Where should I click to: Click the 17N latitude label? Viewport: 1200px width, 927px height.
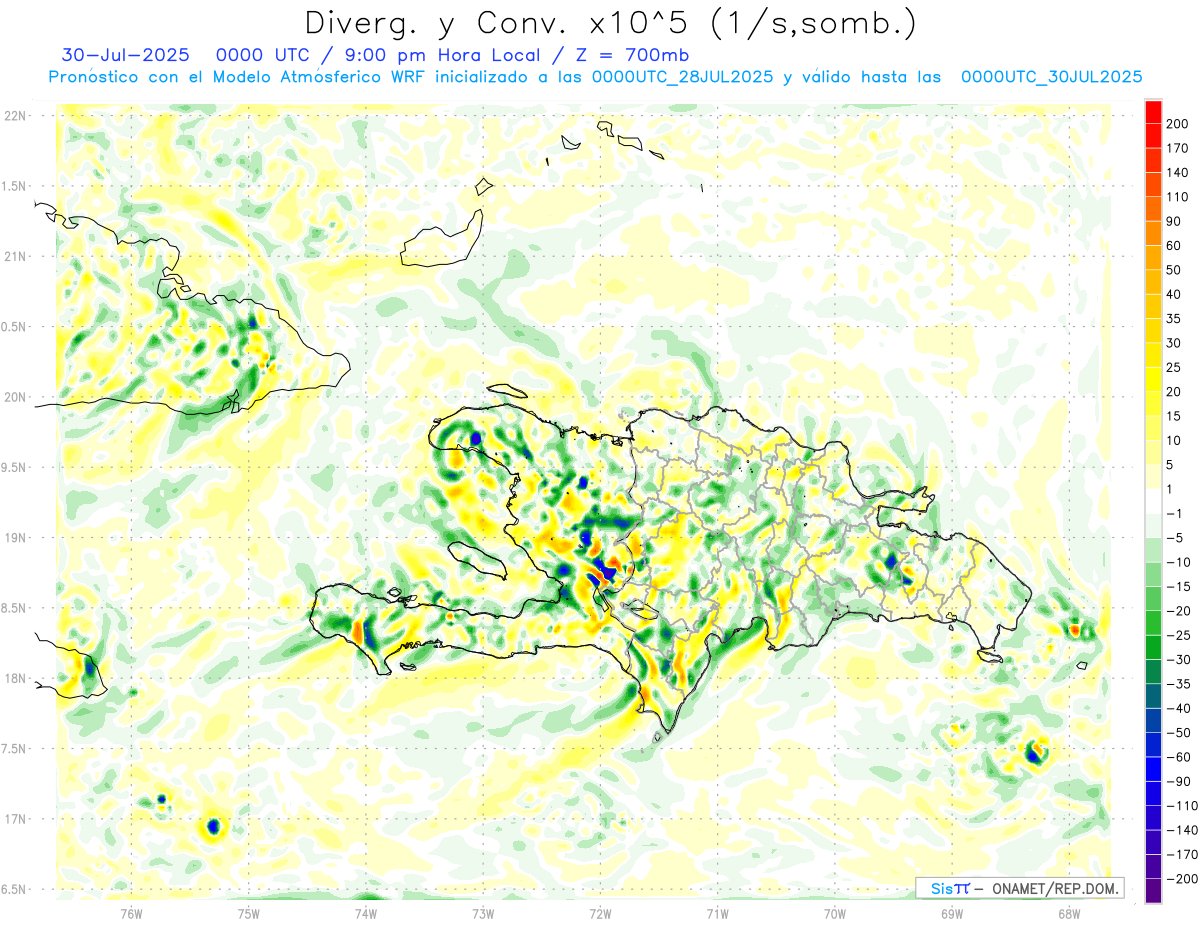[15, 819]
